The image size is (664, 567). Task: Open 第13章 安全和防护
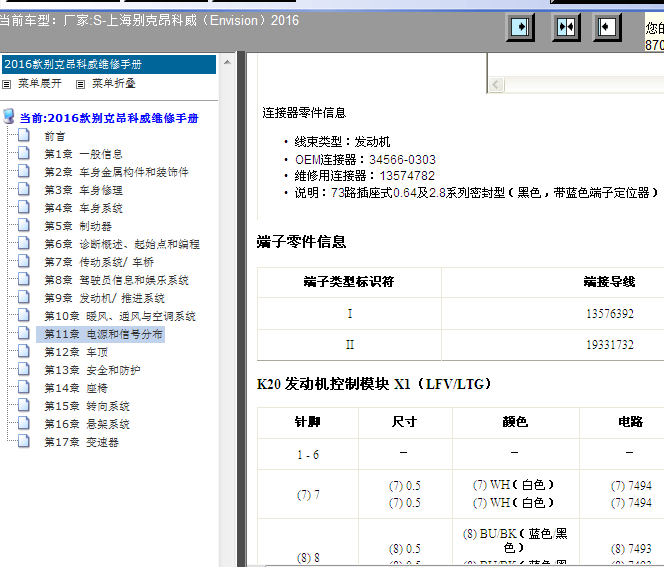pos(92,370)
